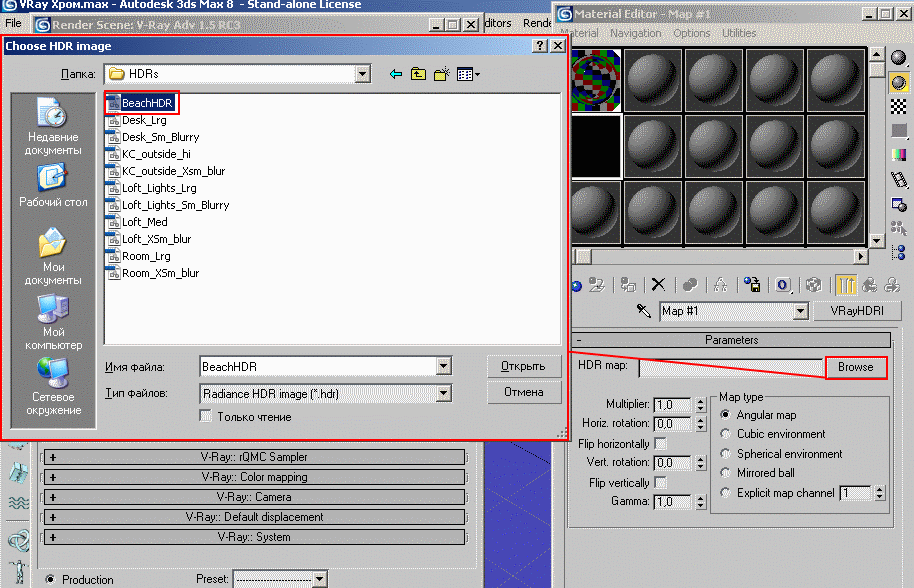The height and width of the screenshot is (588, 914).
Task: Enable Flip vertically checkbox
Action: [x=660, y=483]
